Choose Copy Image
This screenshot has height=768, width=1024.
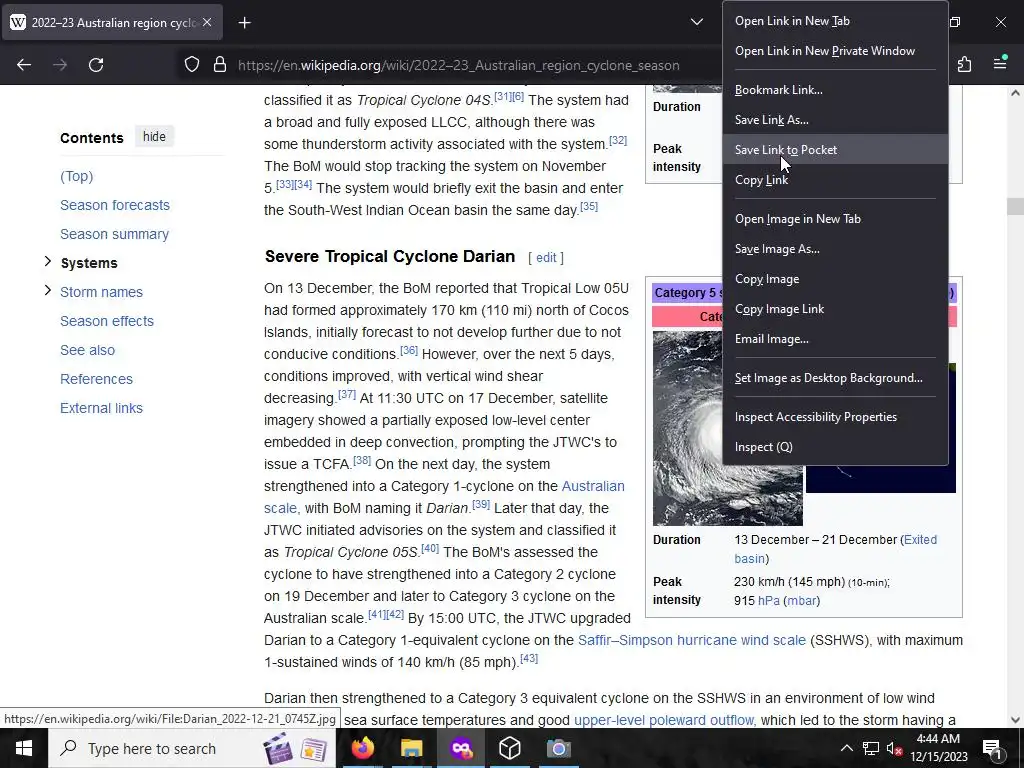[x=835, y=280]
